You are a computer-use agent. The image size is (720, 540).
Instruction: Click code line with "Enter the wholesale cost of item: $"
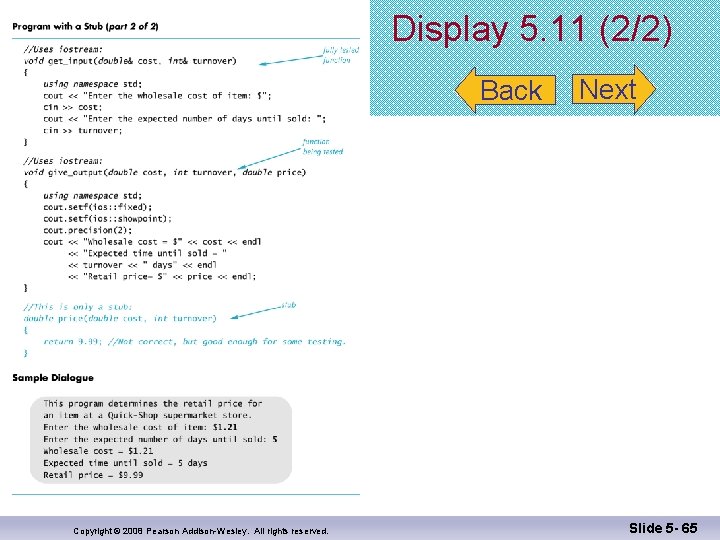tap(158, 96)
